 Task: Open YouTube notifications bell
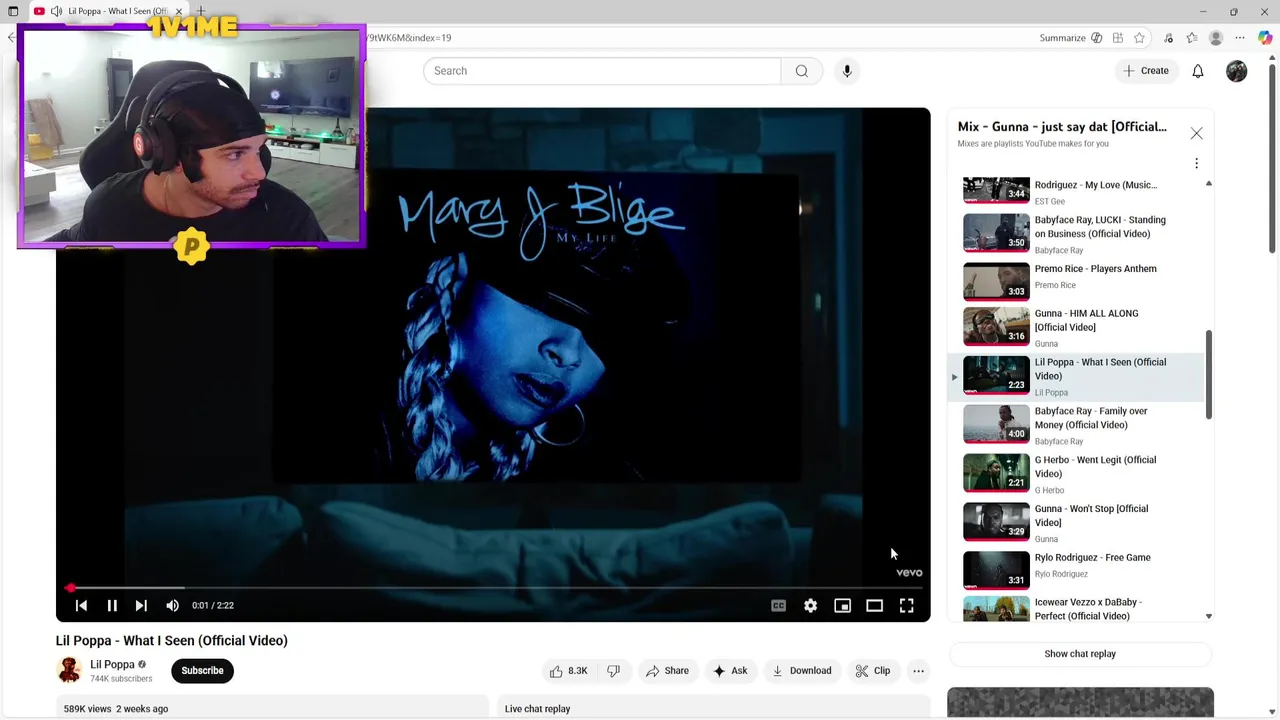[1198, 71]
